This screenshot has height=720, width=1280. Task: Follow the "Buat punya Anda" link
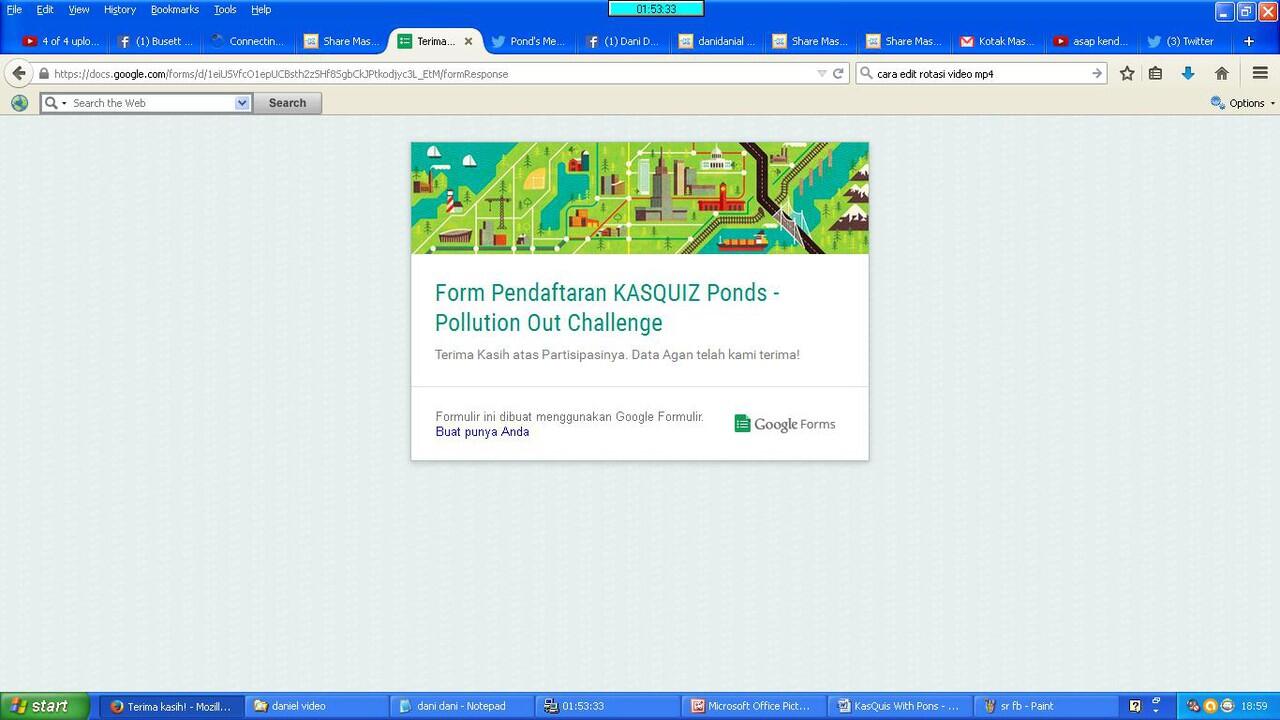click(x=482, y=432)
